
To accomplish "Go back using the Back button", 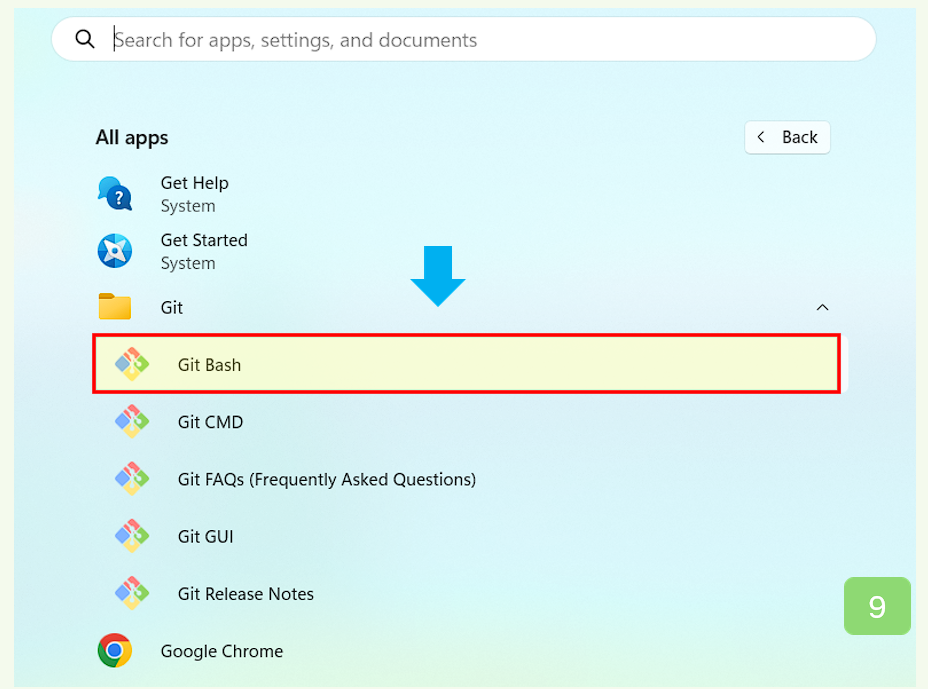I will point(787,137).
